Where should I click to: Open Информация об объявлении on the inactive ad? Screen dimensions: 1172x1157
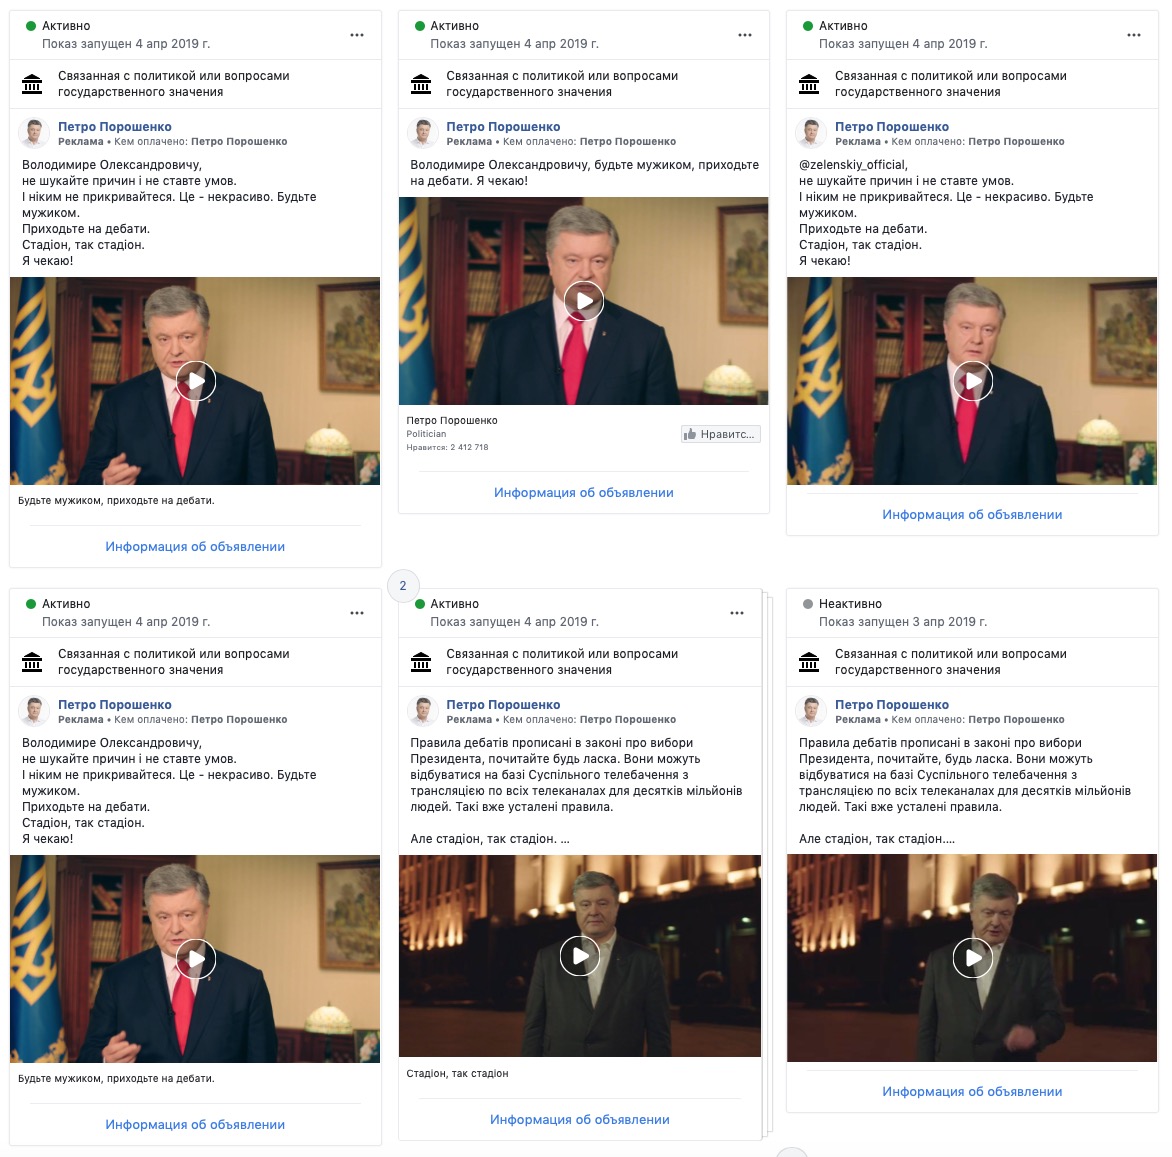click(x=972, y=1091)
